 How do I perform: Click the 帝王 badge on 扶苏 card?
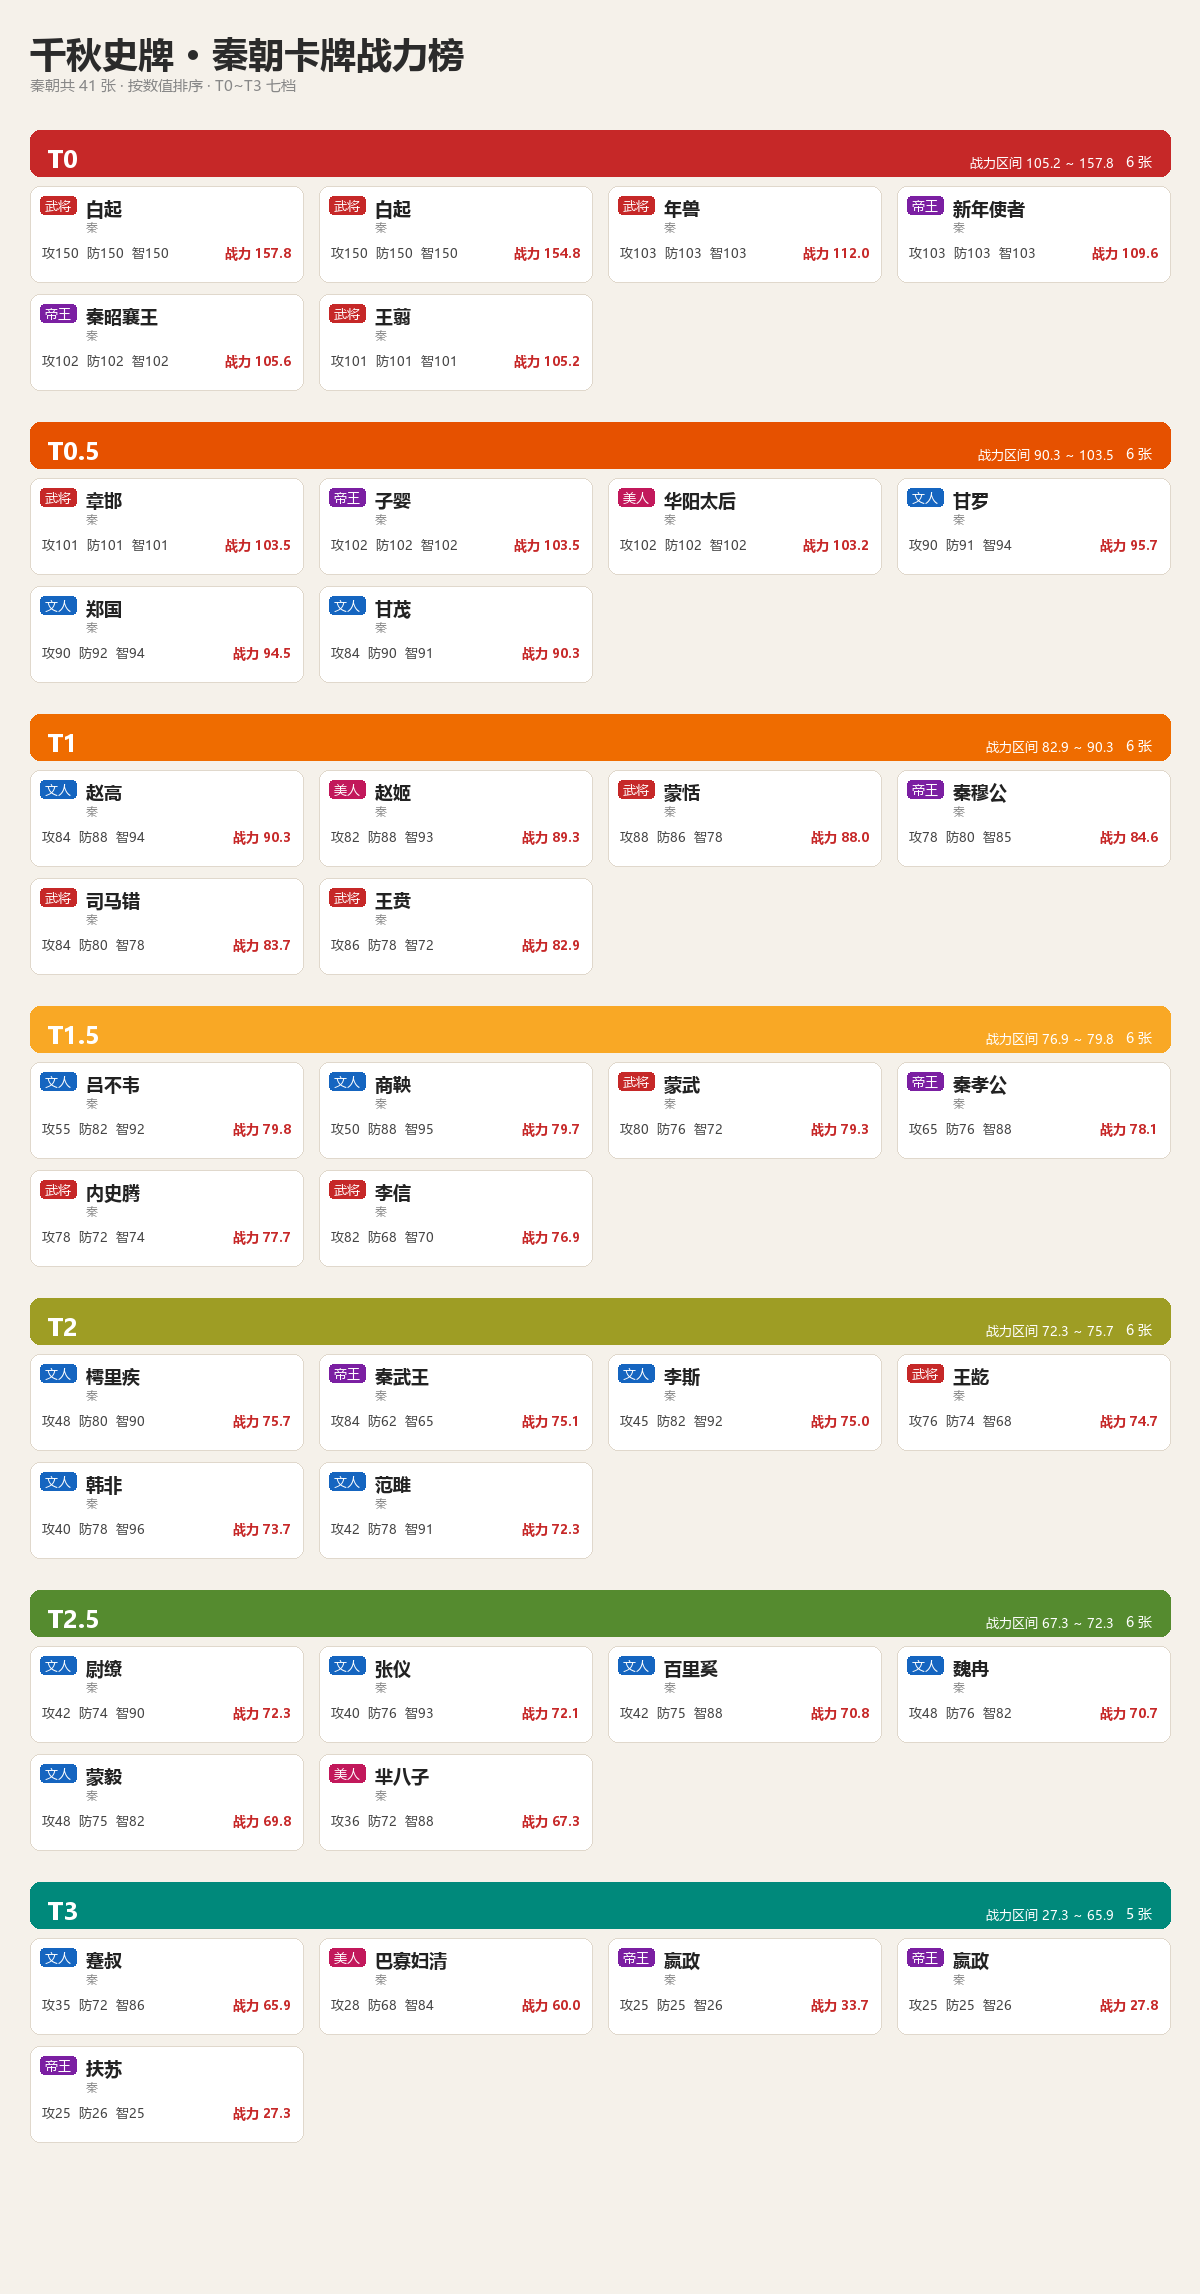pyautogui.click(x=58, y=2066)
